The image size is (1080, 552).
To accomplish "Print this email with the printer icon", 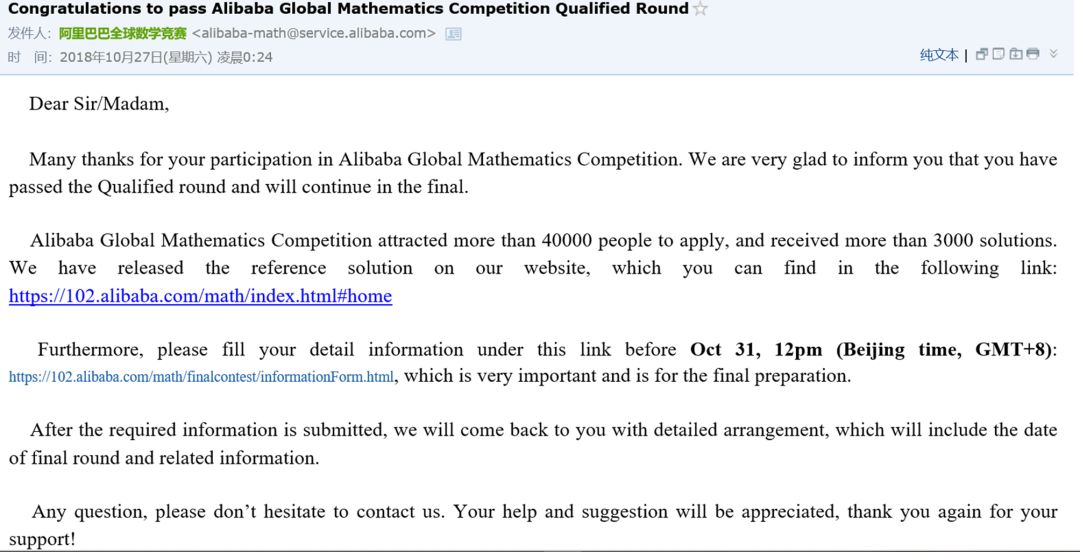I will [x=1033, y=54].
